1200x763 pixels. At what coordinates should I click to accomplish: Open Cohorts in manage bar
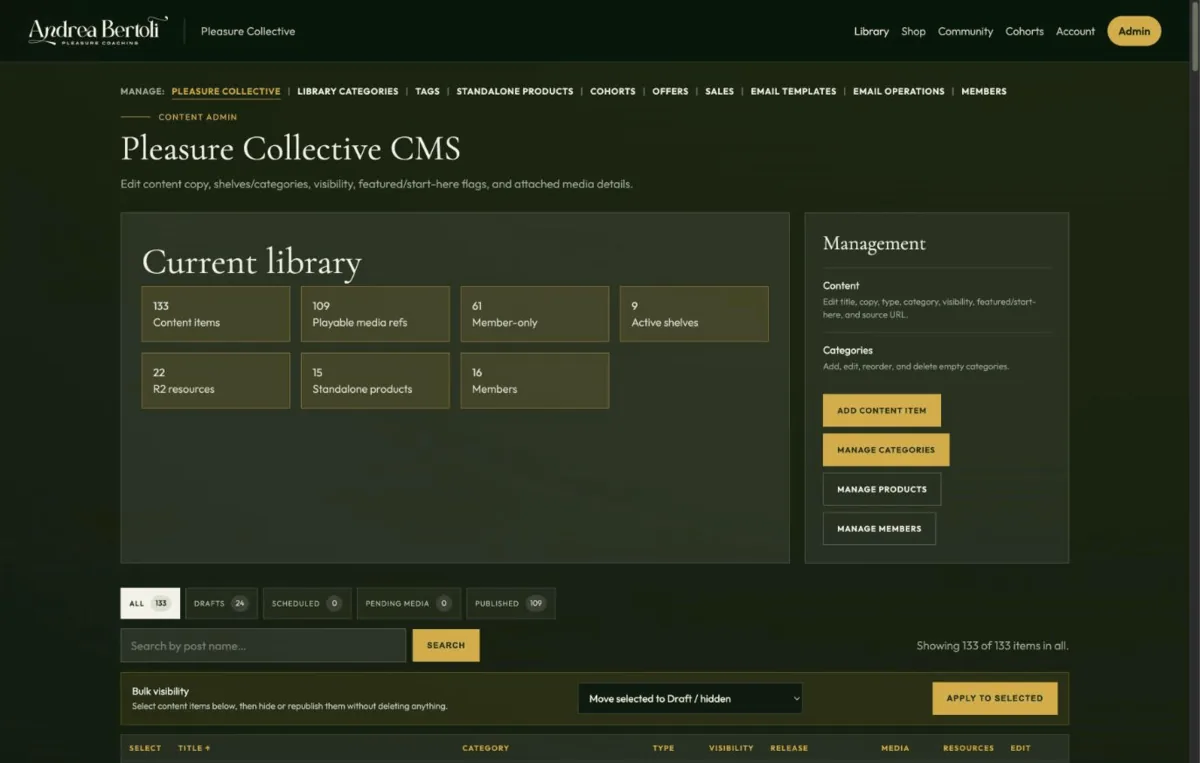(612, 91)
